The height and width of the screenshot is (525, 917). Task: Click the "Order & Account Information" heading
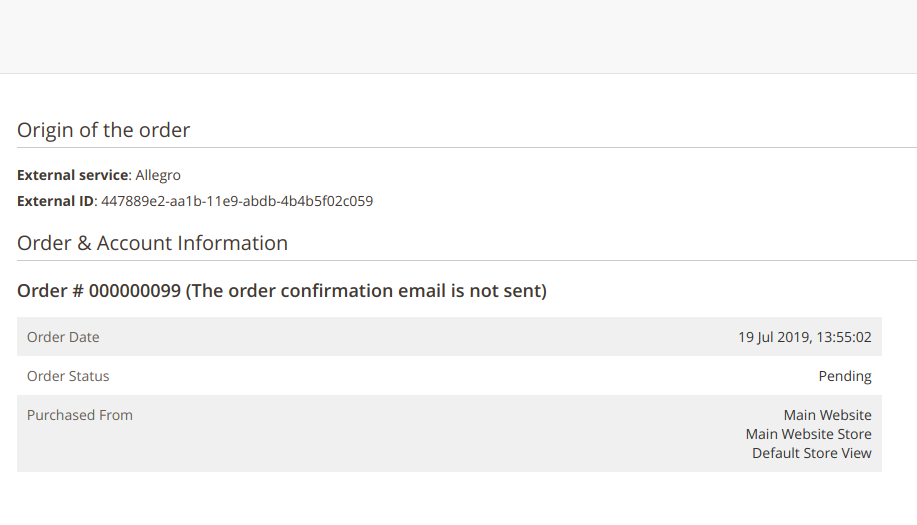coord(152,243)
